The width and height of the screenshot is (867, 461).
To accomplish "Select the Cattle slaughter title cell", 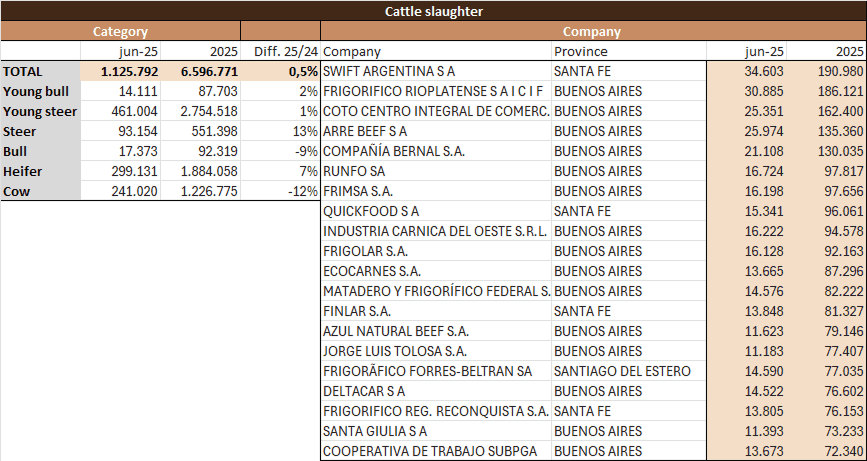I will click(434, 11).
